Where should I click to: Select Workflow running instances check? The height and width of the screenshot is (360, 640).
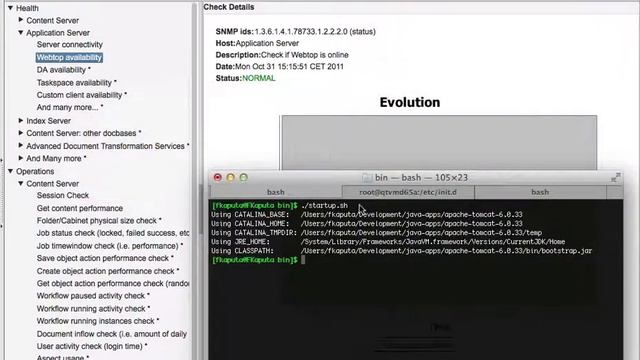coord(98,321)
